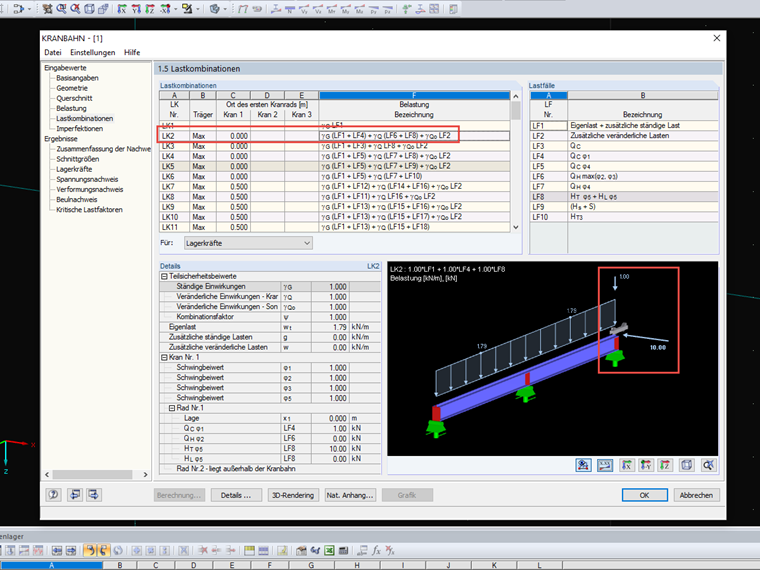Click the up arrow of Lastkombinationen table scrollbar

[516, 96]
